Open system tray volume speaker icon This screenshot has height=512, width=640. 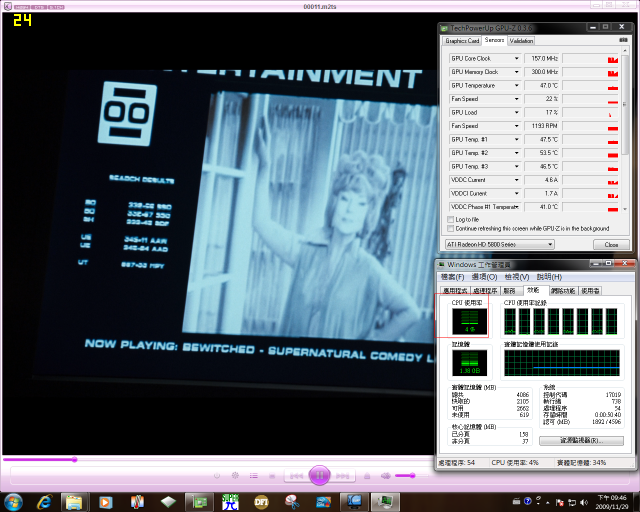(x=584, y=502)
